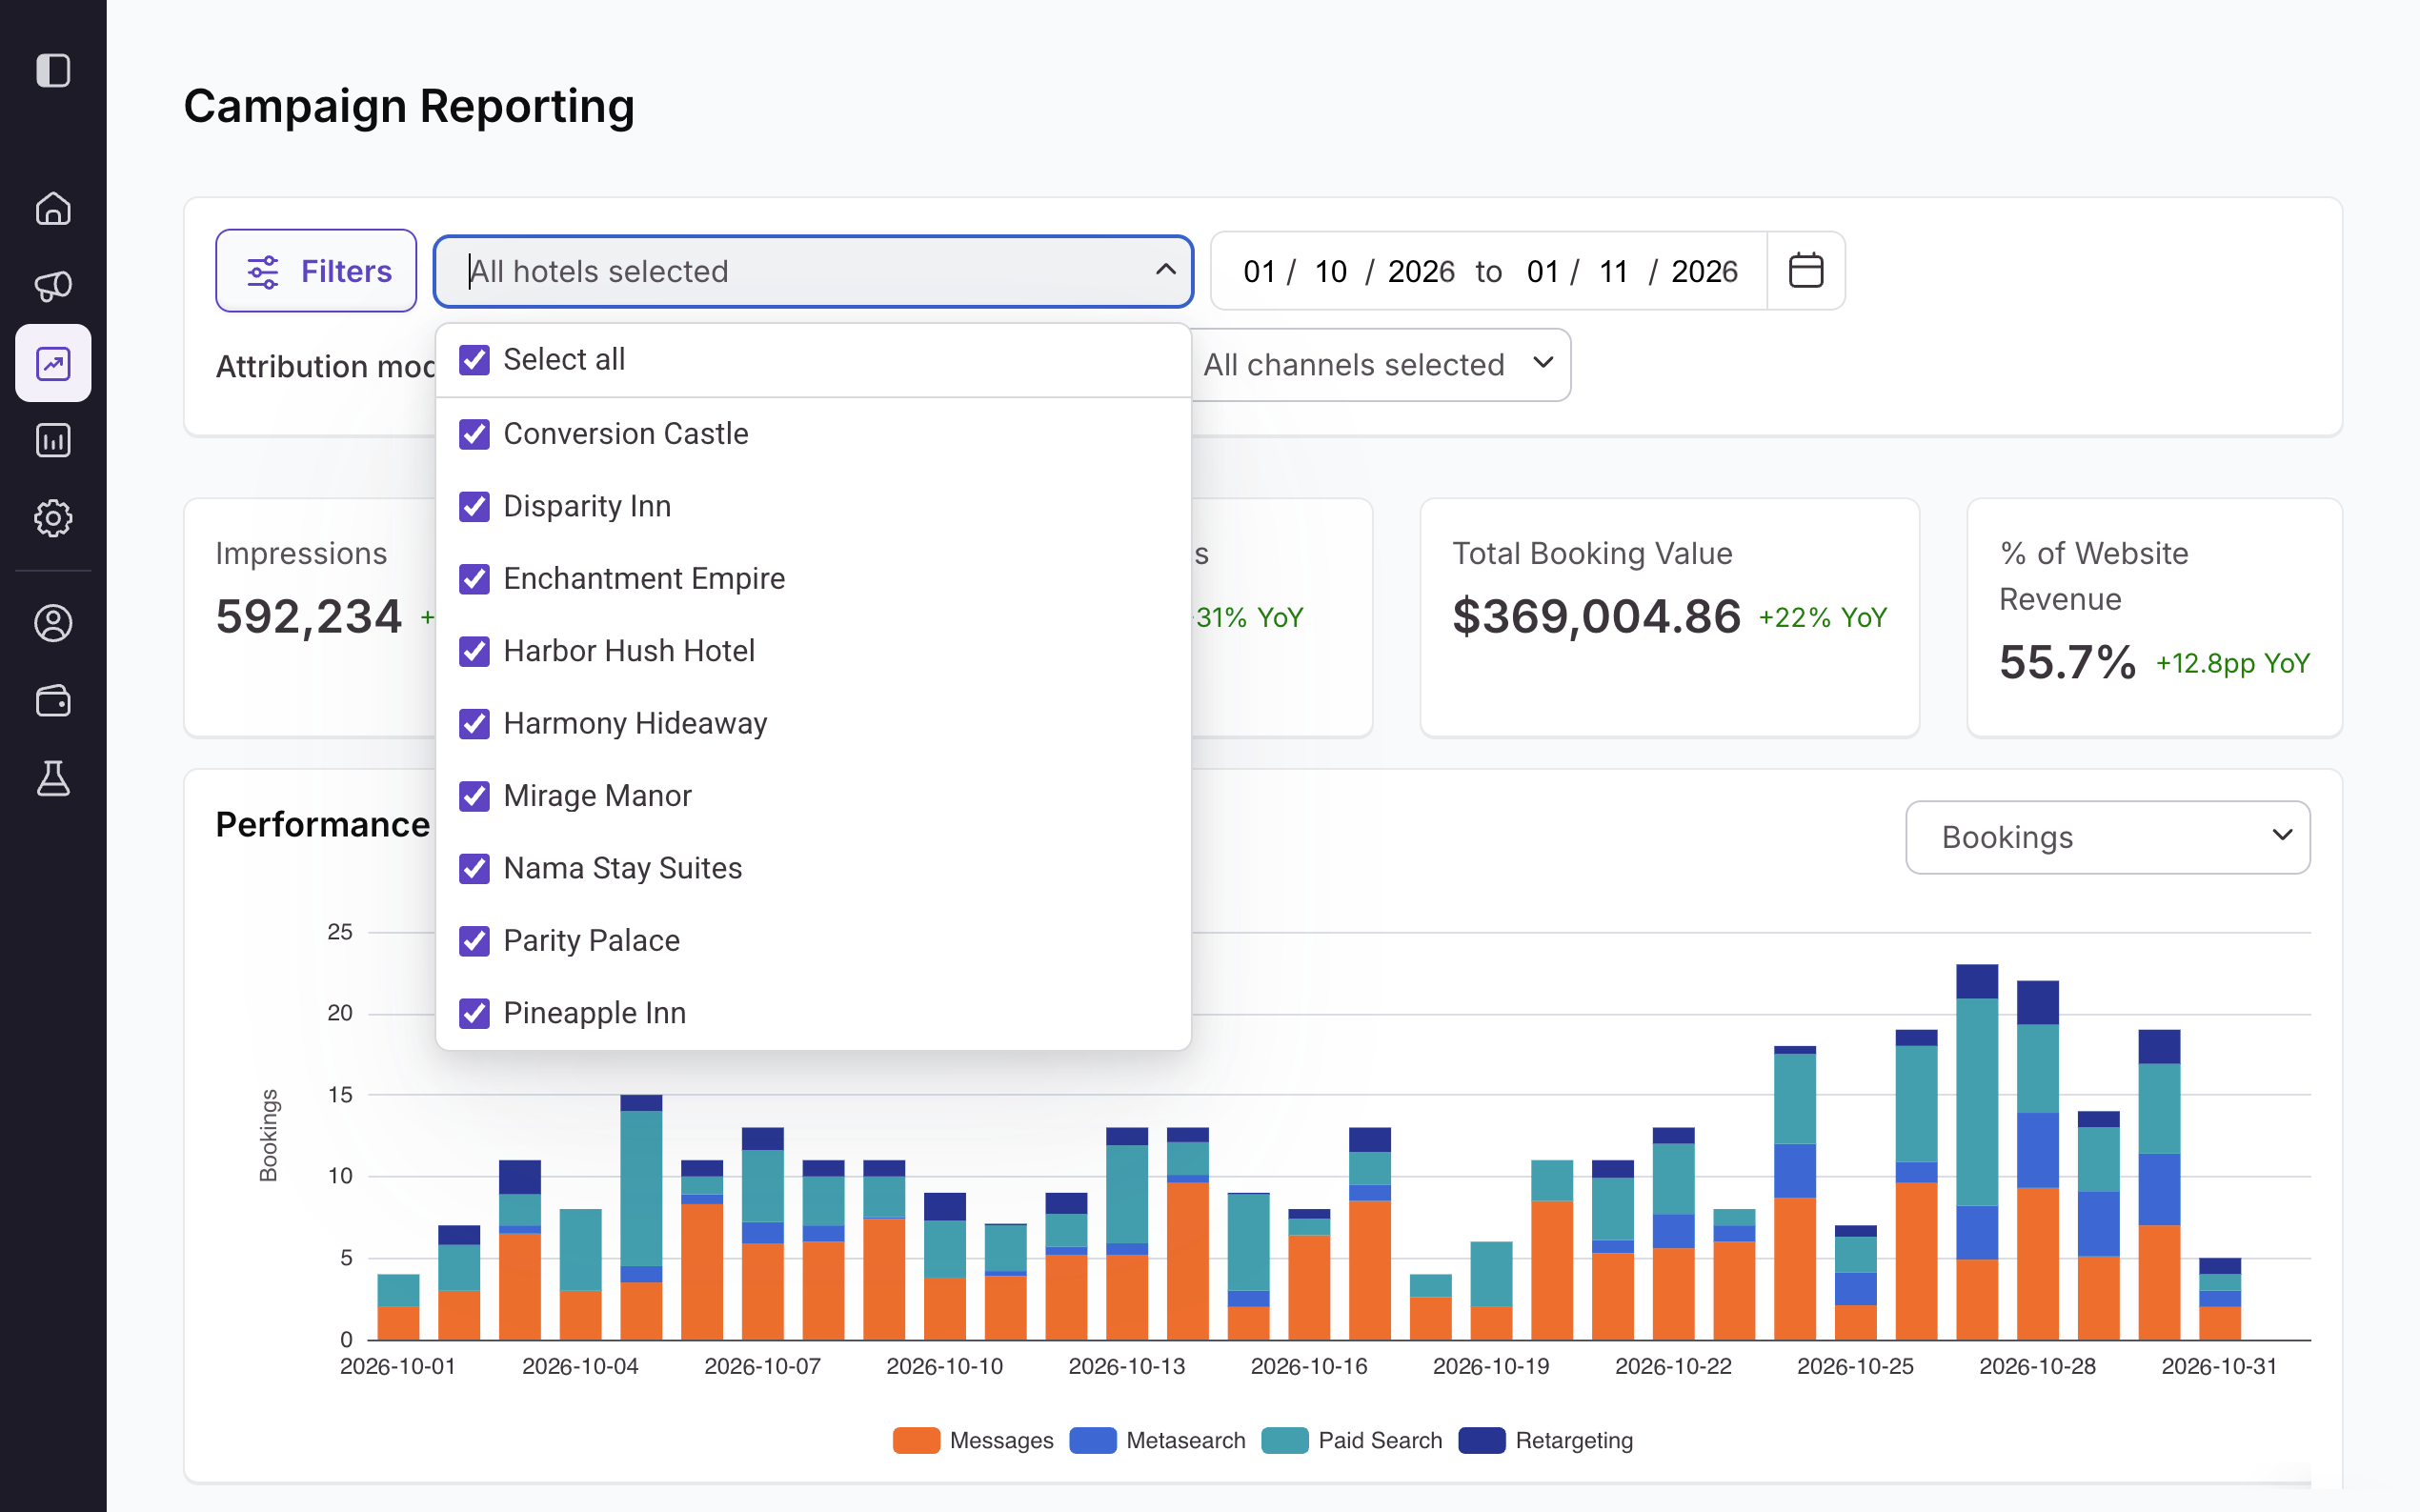
Task: Click the 2026-10-28 axis date label
Action: [x=2037, y=1366]
